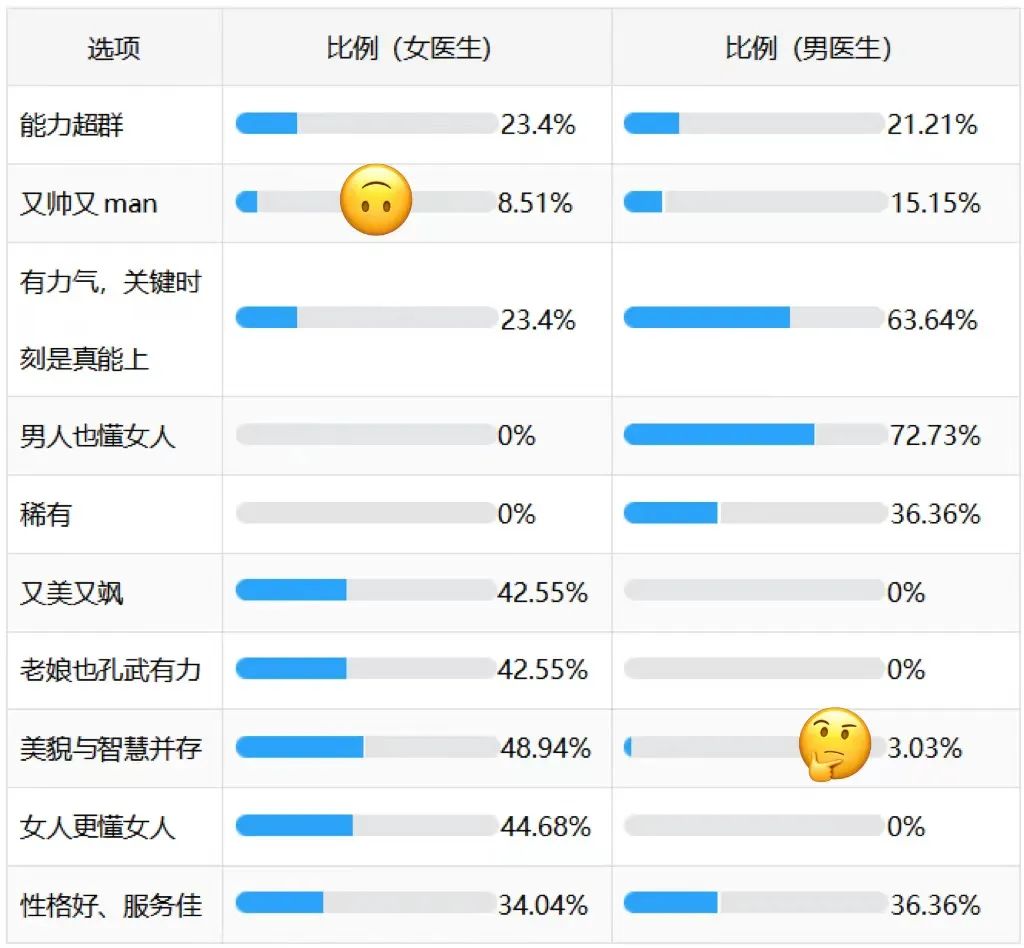The width and height of the screenshot is (1024, 948).
Task: Click the 性格好、服务佳 option label
Action: [111, 906]
